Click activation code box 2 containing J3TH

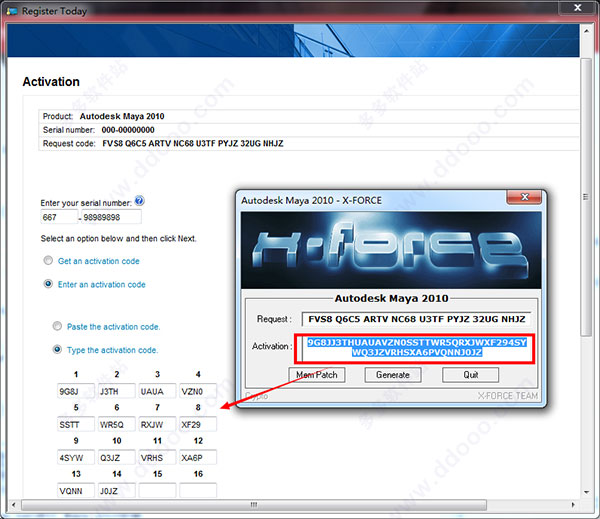pos(117,391)
